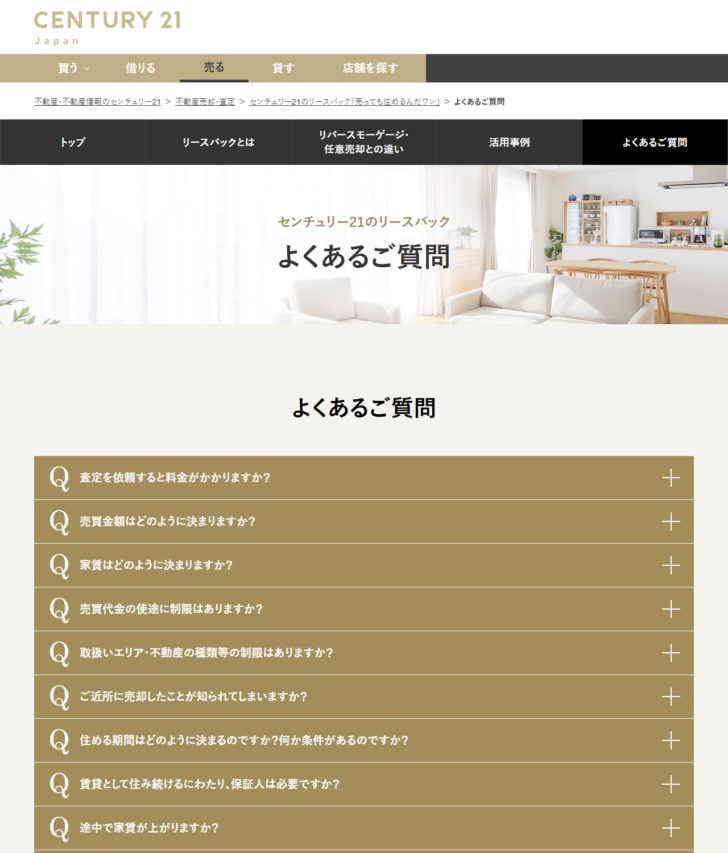Expand the 途中で家賃が上がりますか plus icon
The height and width of the screenshot is (853, 728).
[671, 829]
